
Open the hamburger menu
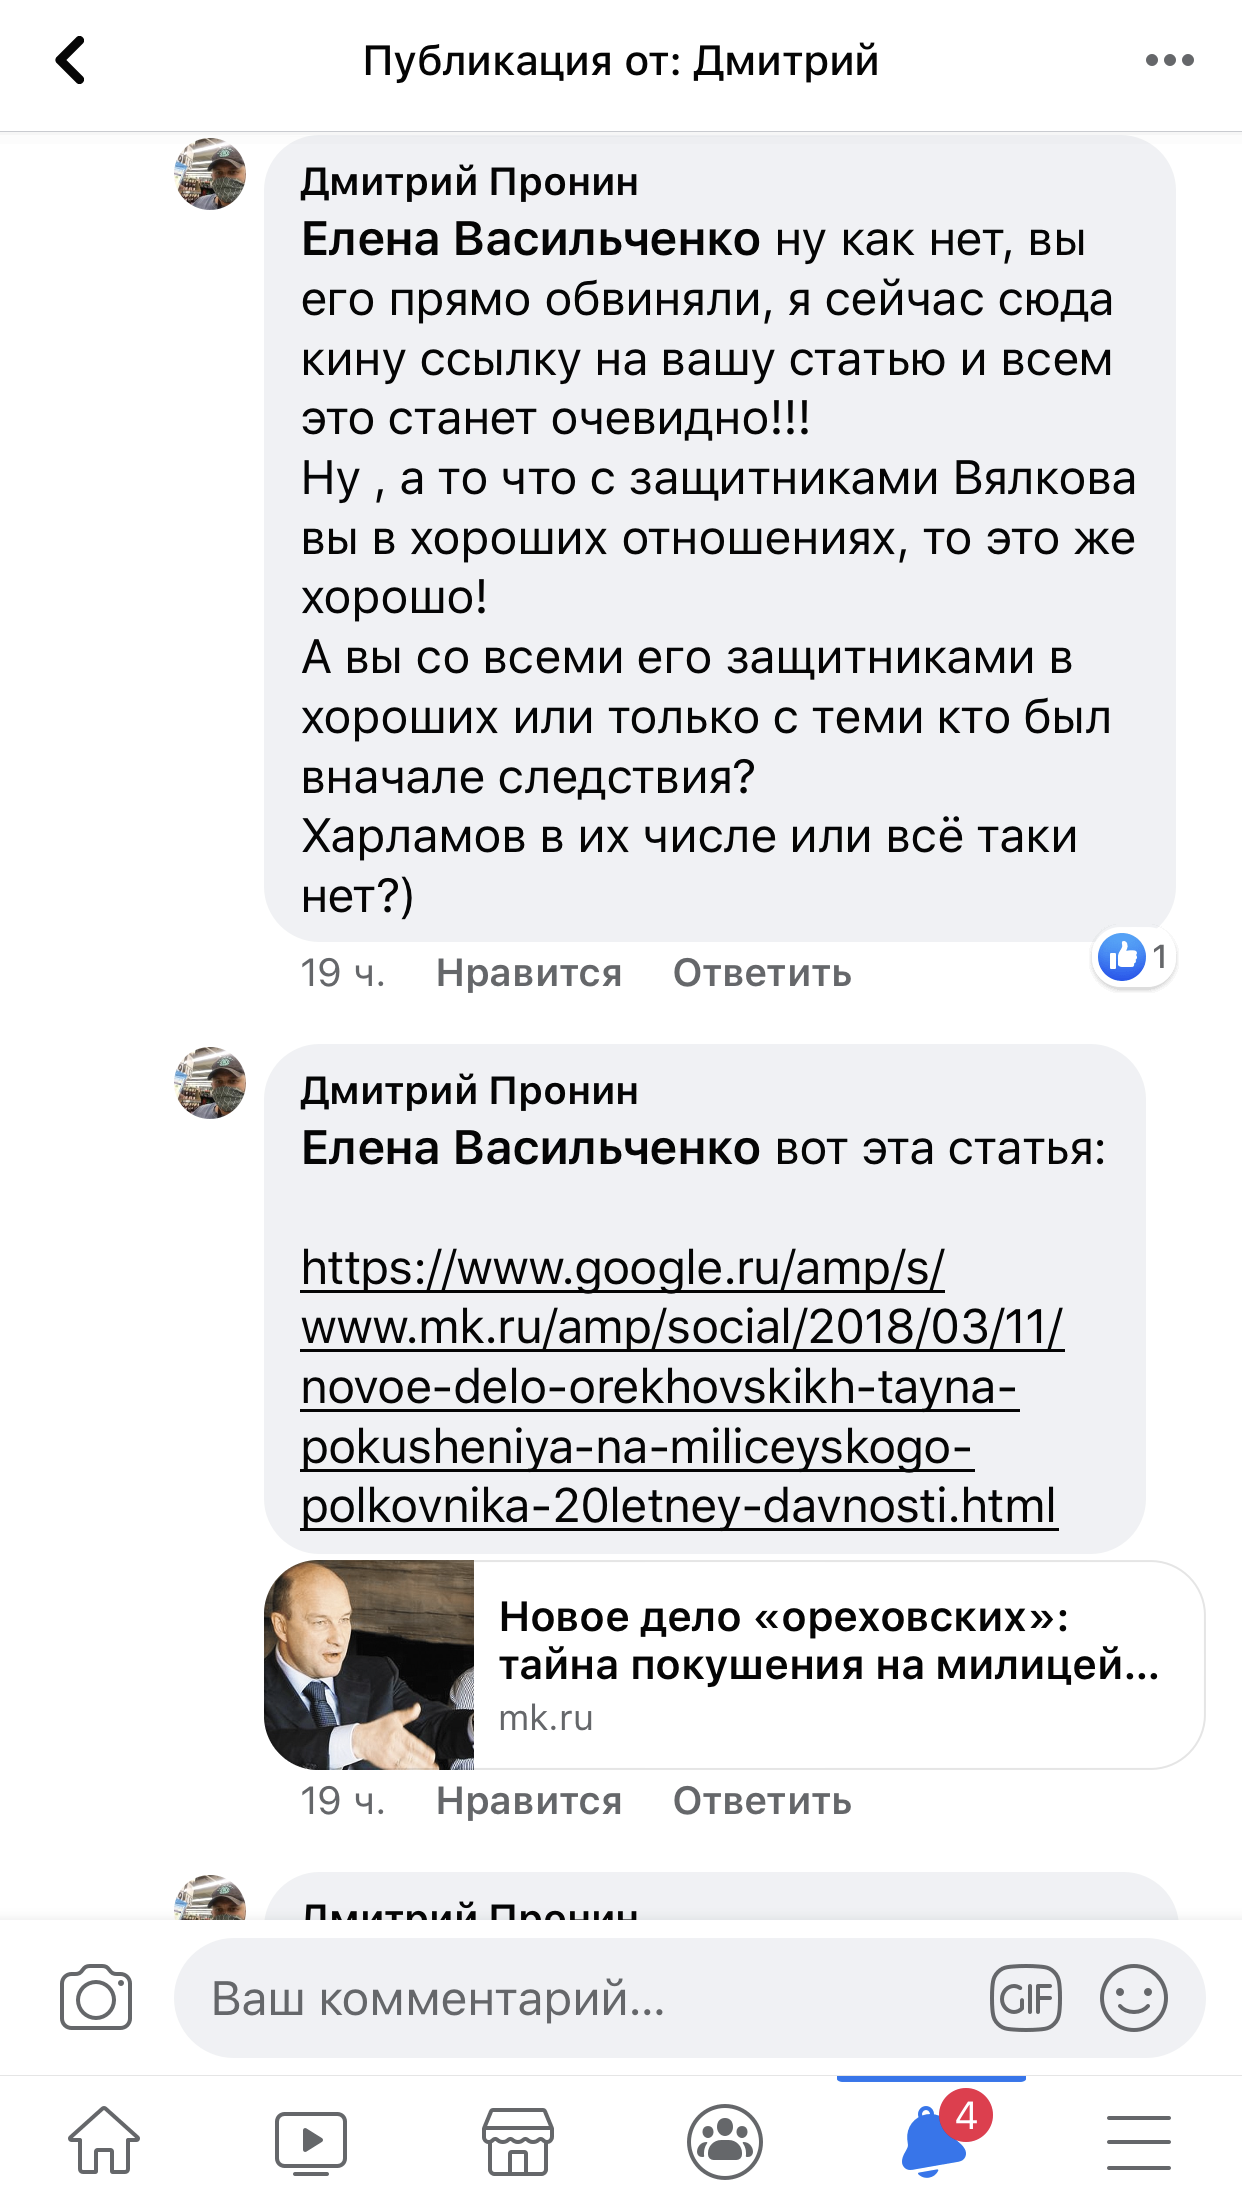coord(1139,2141)
